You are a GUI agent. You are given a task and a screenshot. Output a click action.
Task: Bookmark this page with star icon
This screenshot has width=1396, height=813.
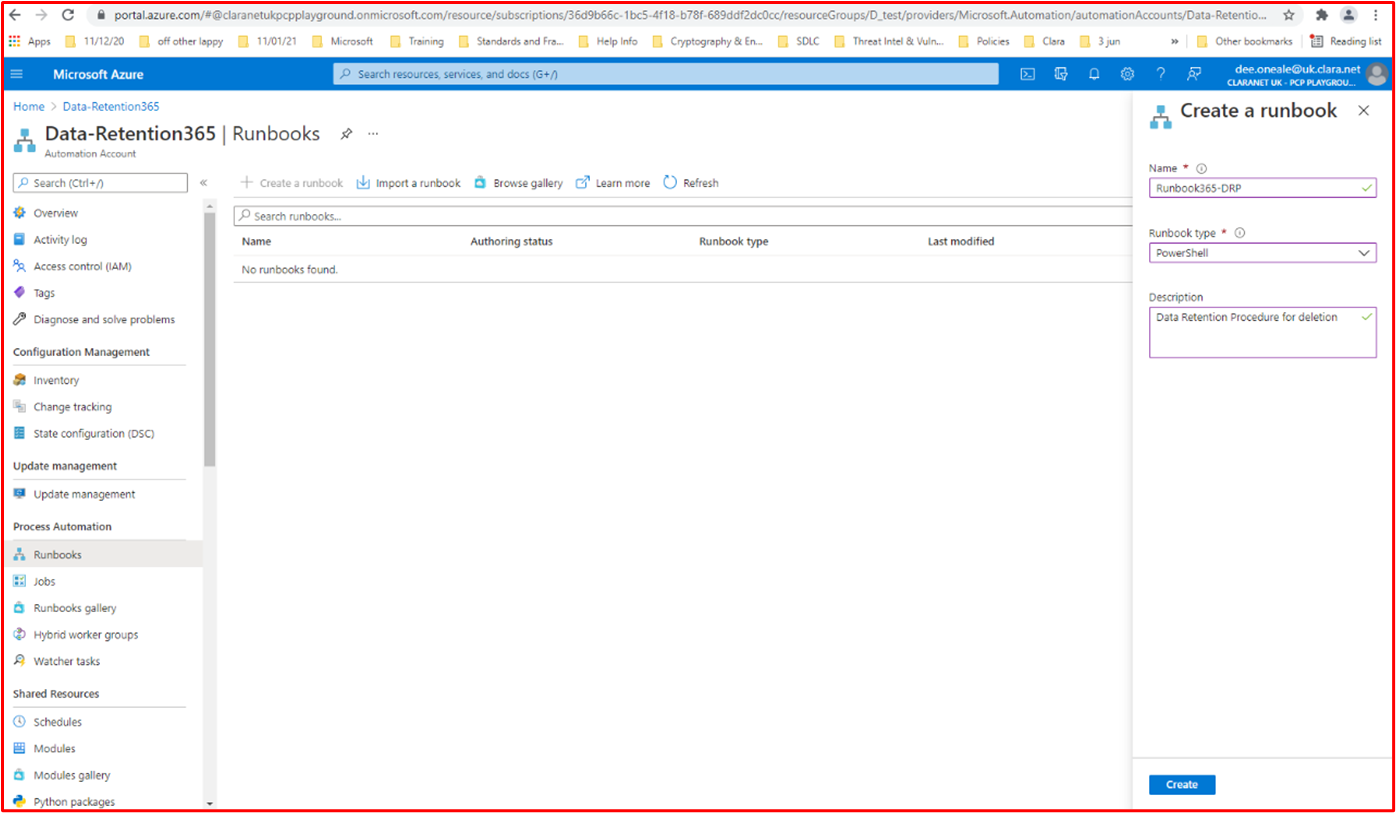point(1289,15)
